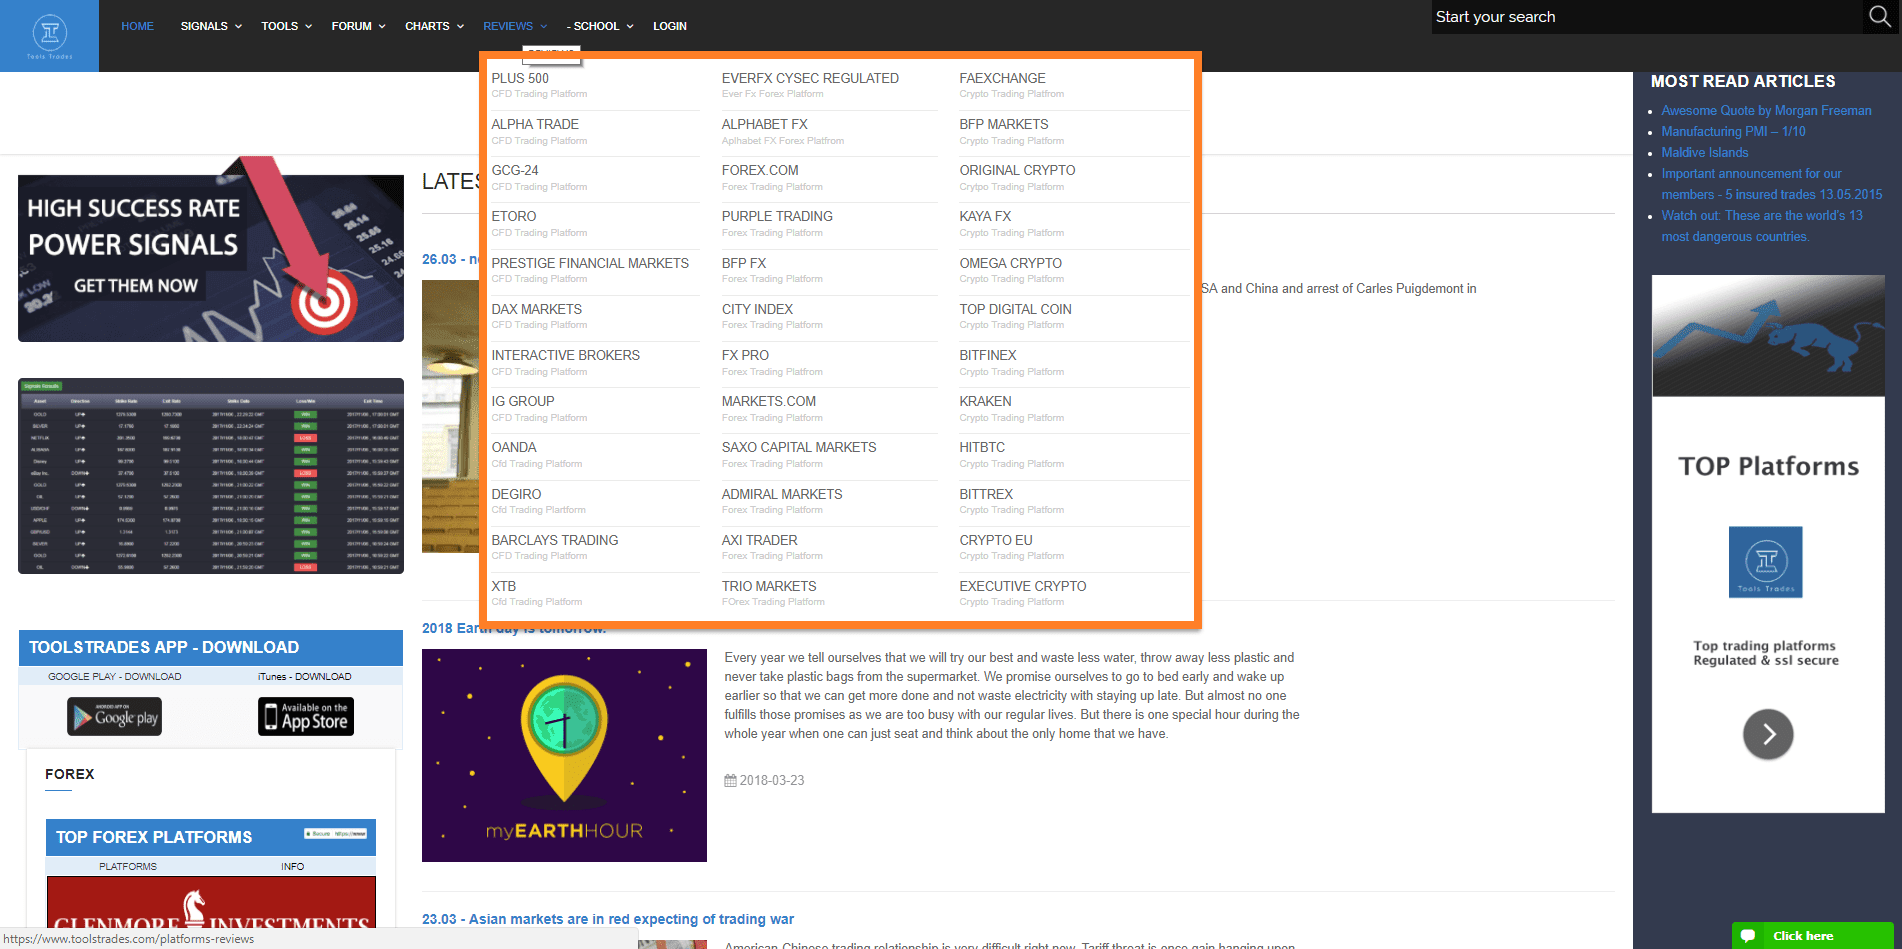Open EXECUTIVE CRYPTO review
Screen dimensions: 1902x949
click(x=1023, y=586)
